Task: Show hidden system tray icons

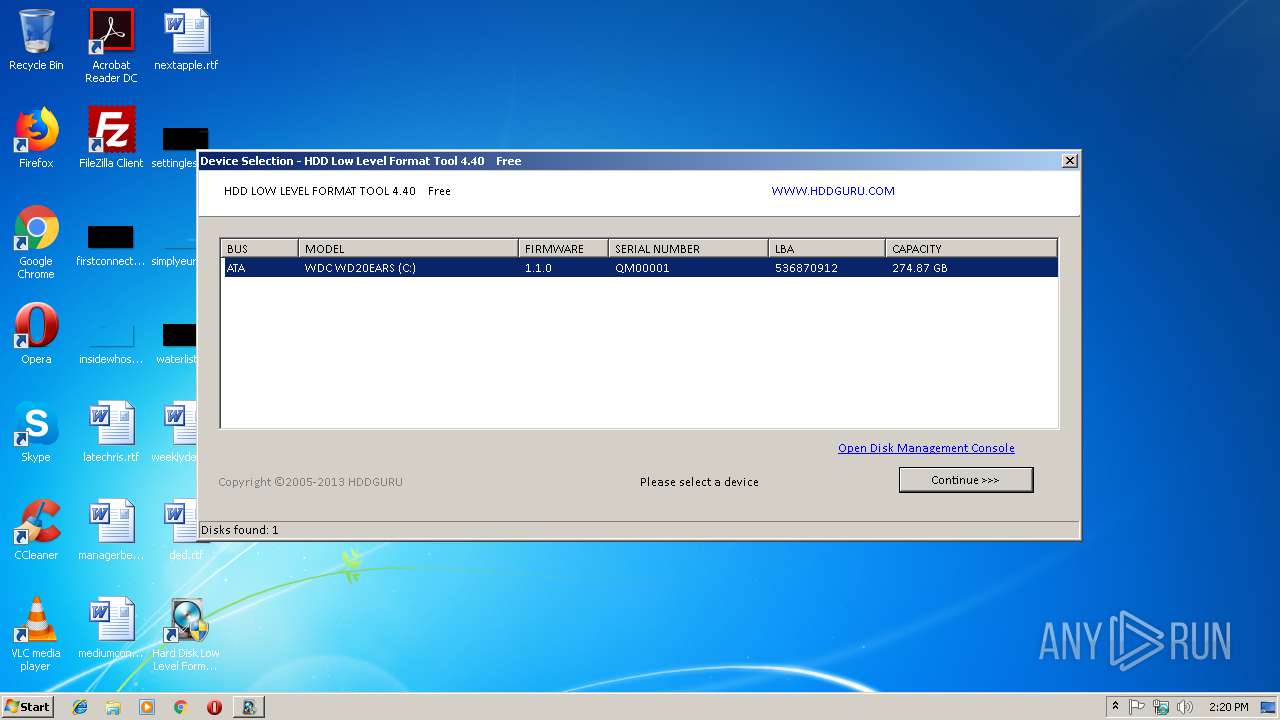Action: pos(1115,707)
